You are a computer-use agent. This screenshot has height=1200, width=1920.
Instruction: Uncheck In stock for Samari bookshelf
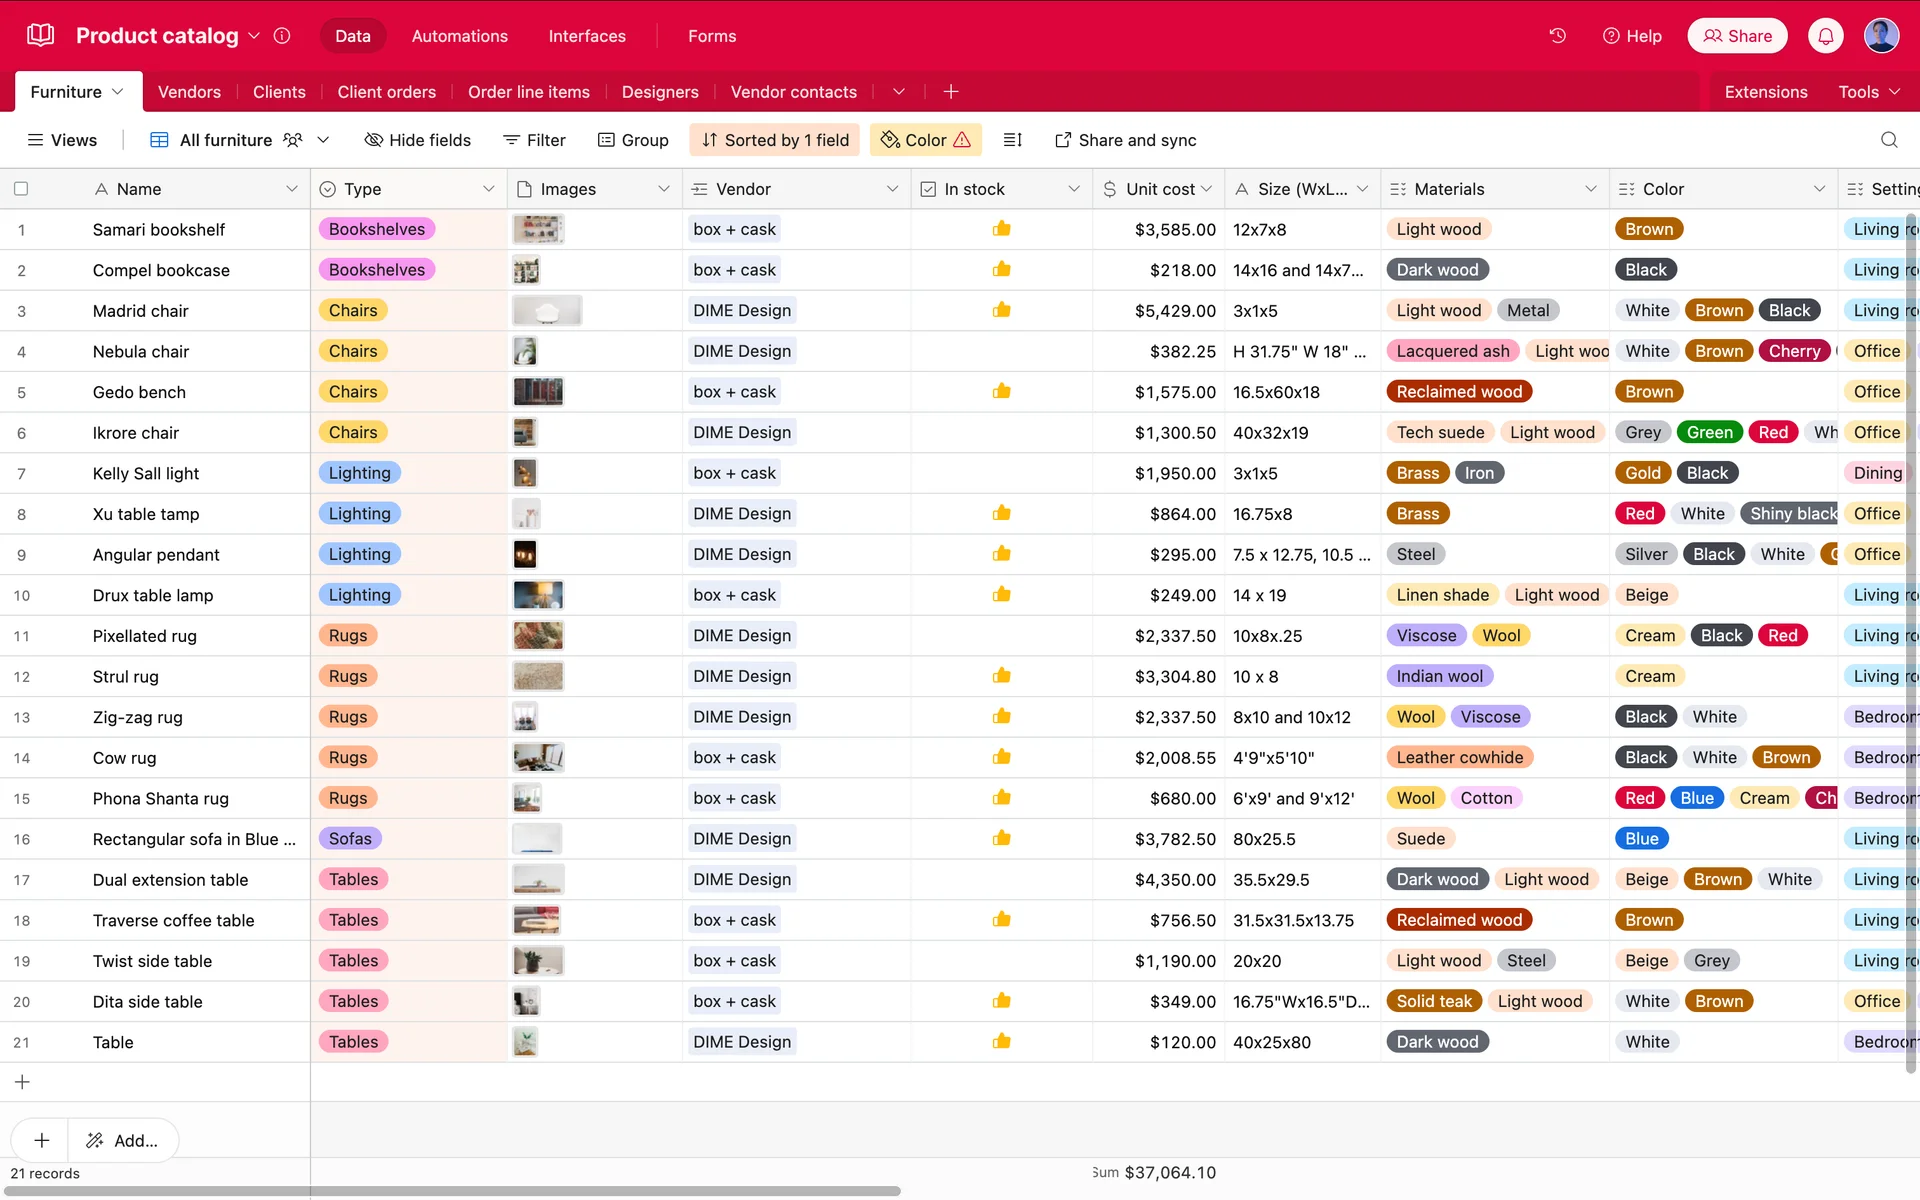pyautogui.click(x=1001, y=229)
